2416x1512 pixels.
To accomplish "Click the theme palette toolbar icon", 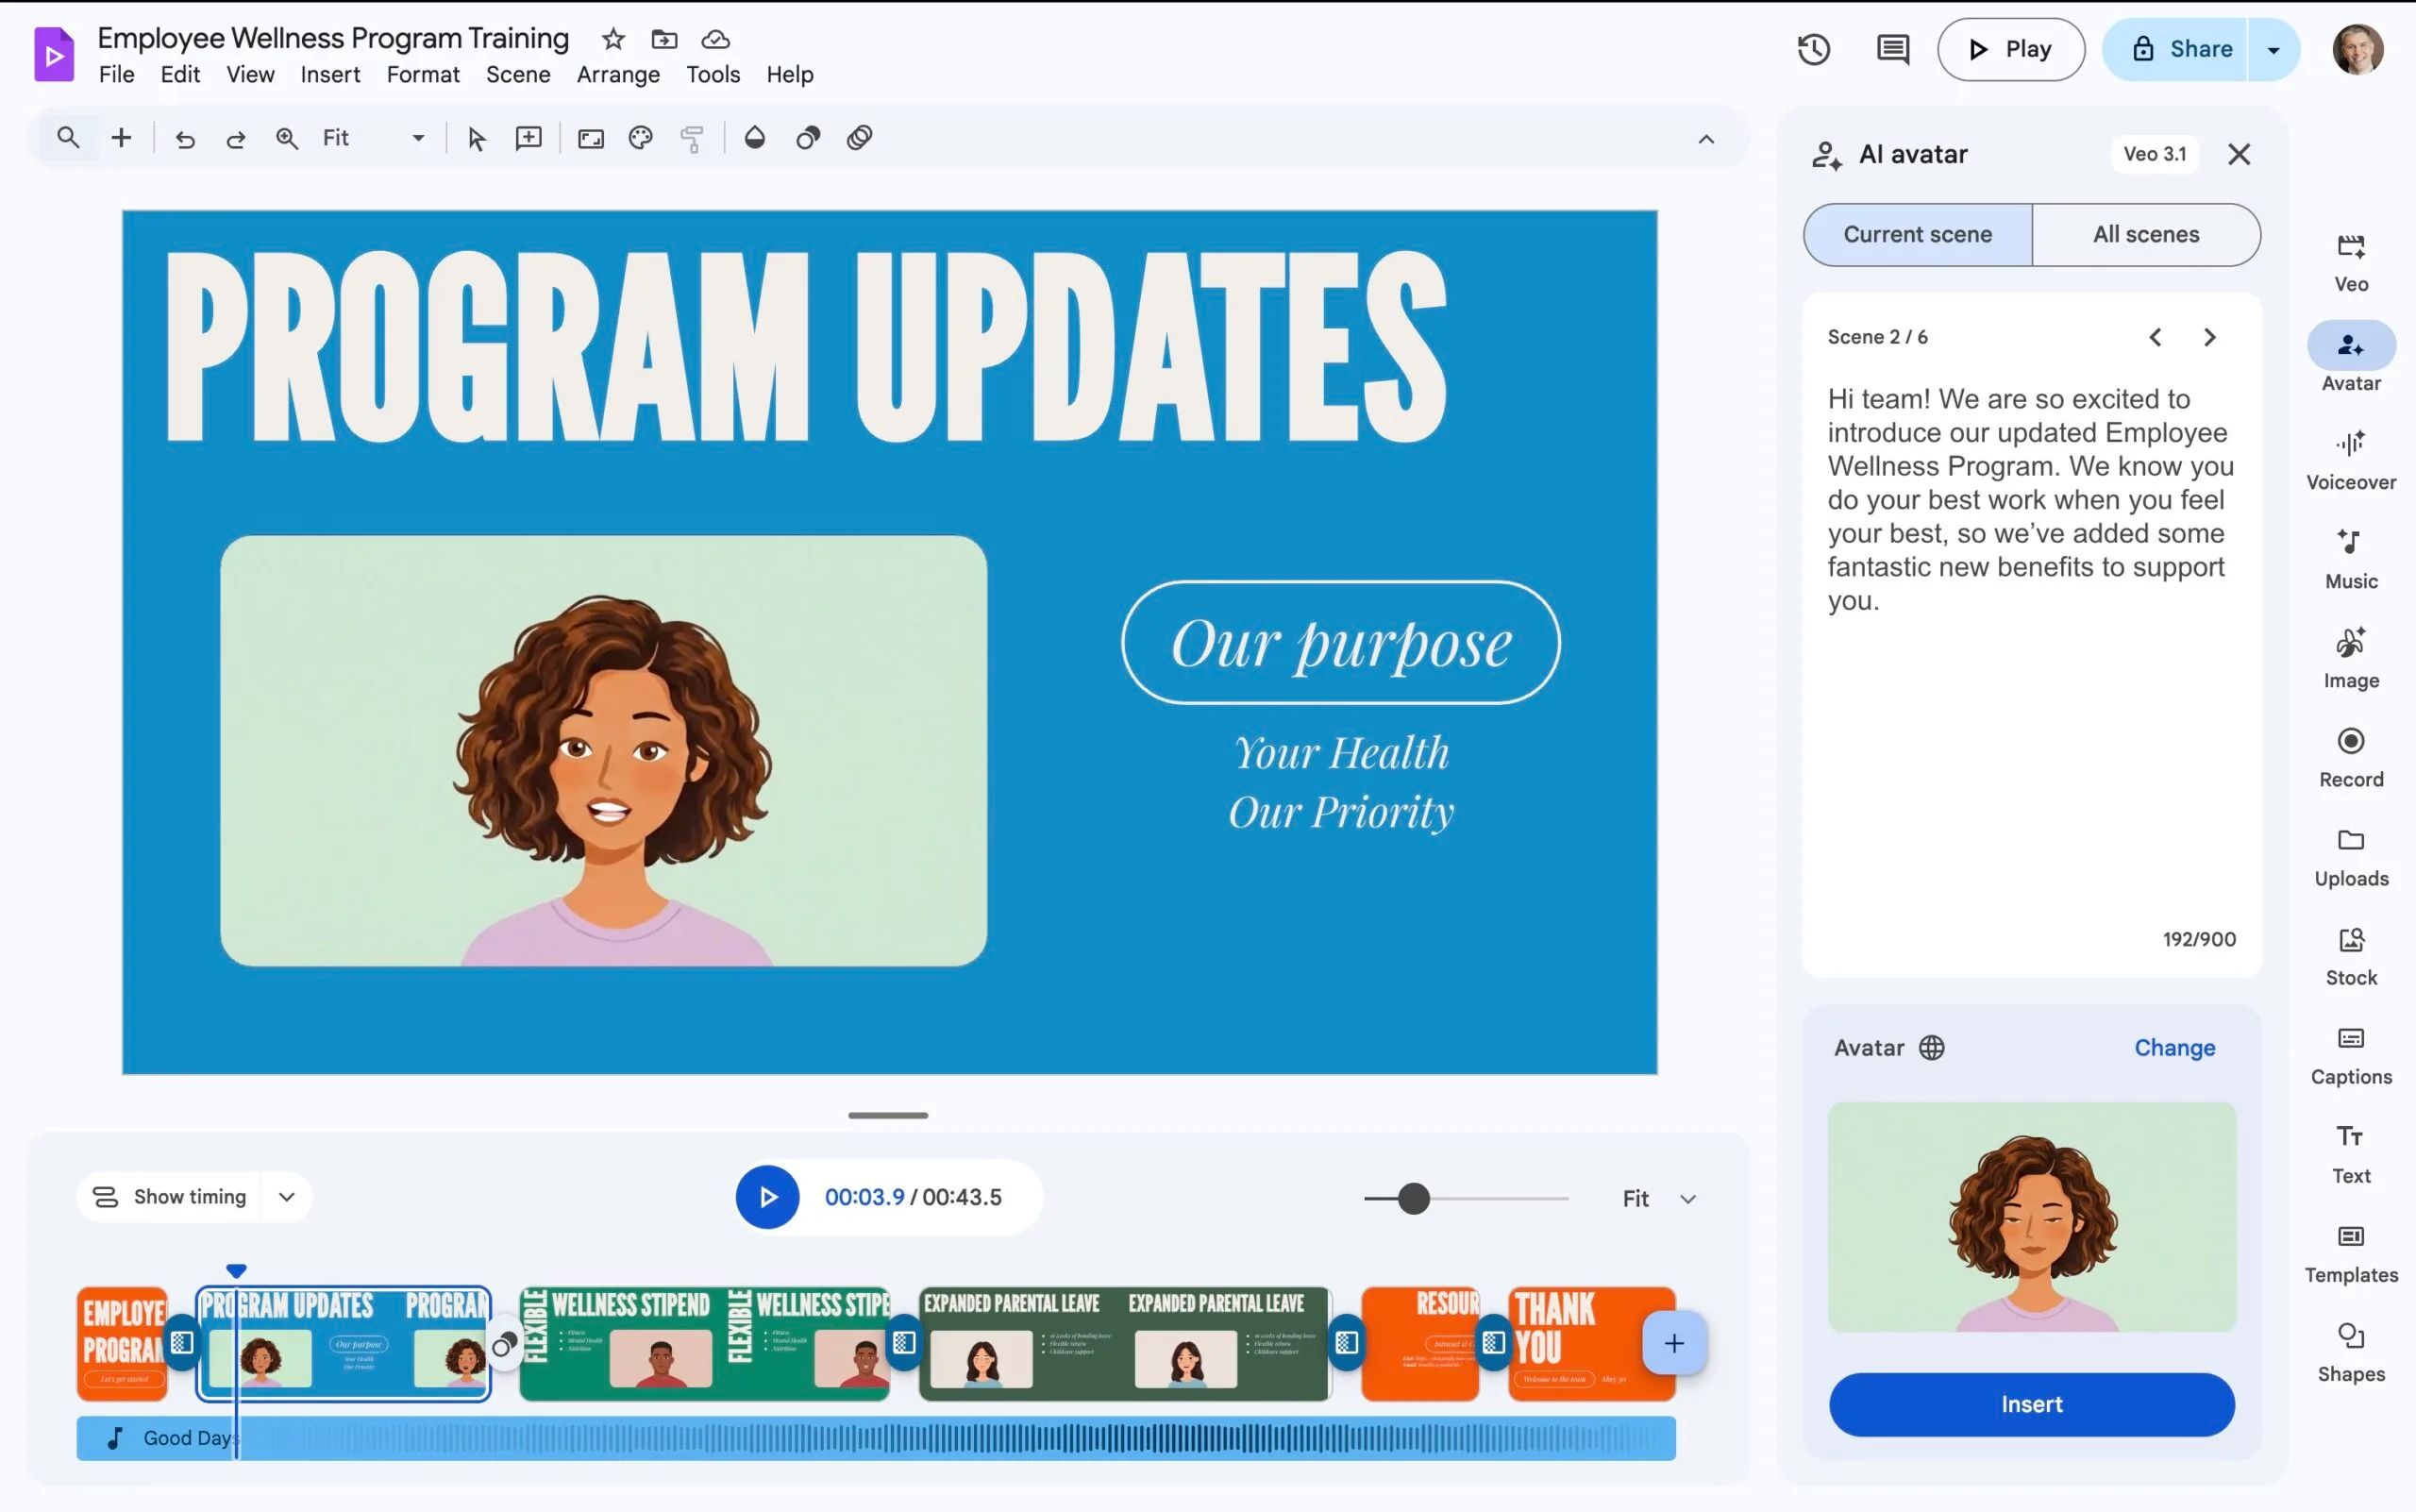I will [x=640, y=138].
